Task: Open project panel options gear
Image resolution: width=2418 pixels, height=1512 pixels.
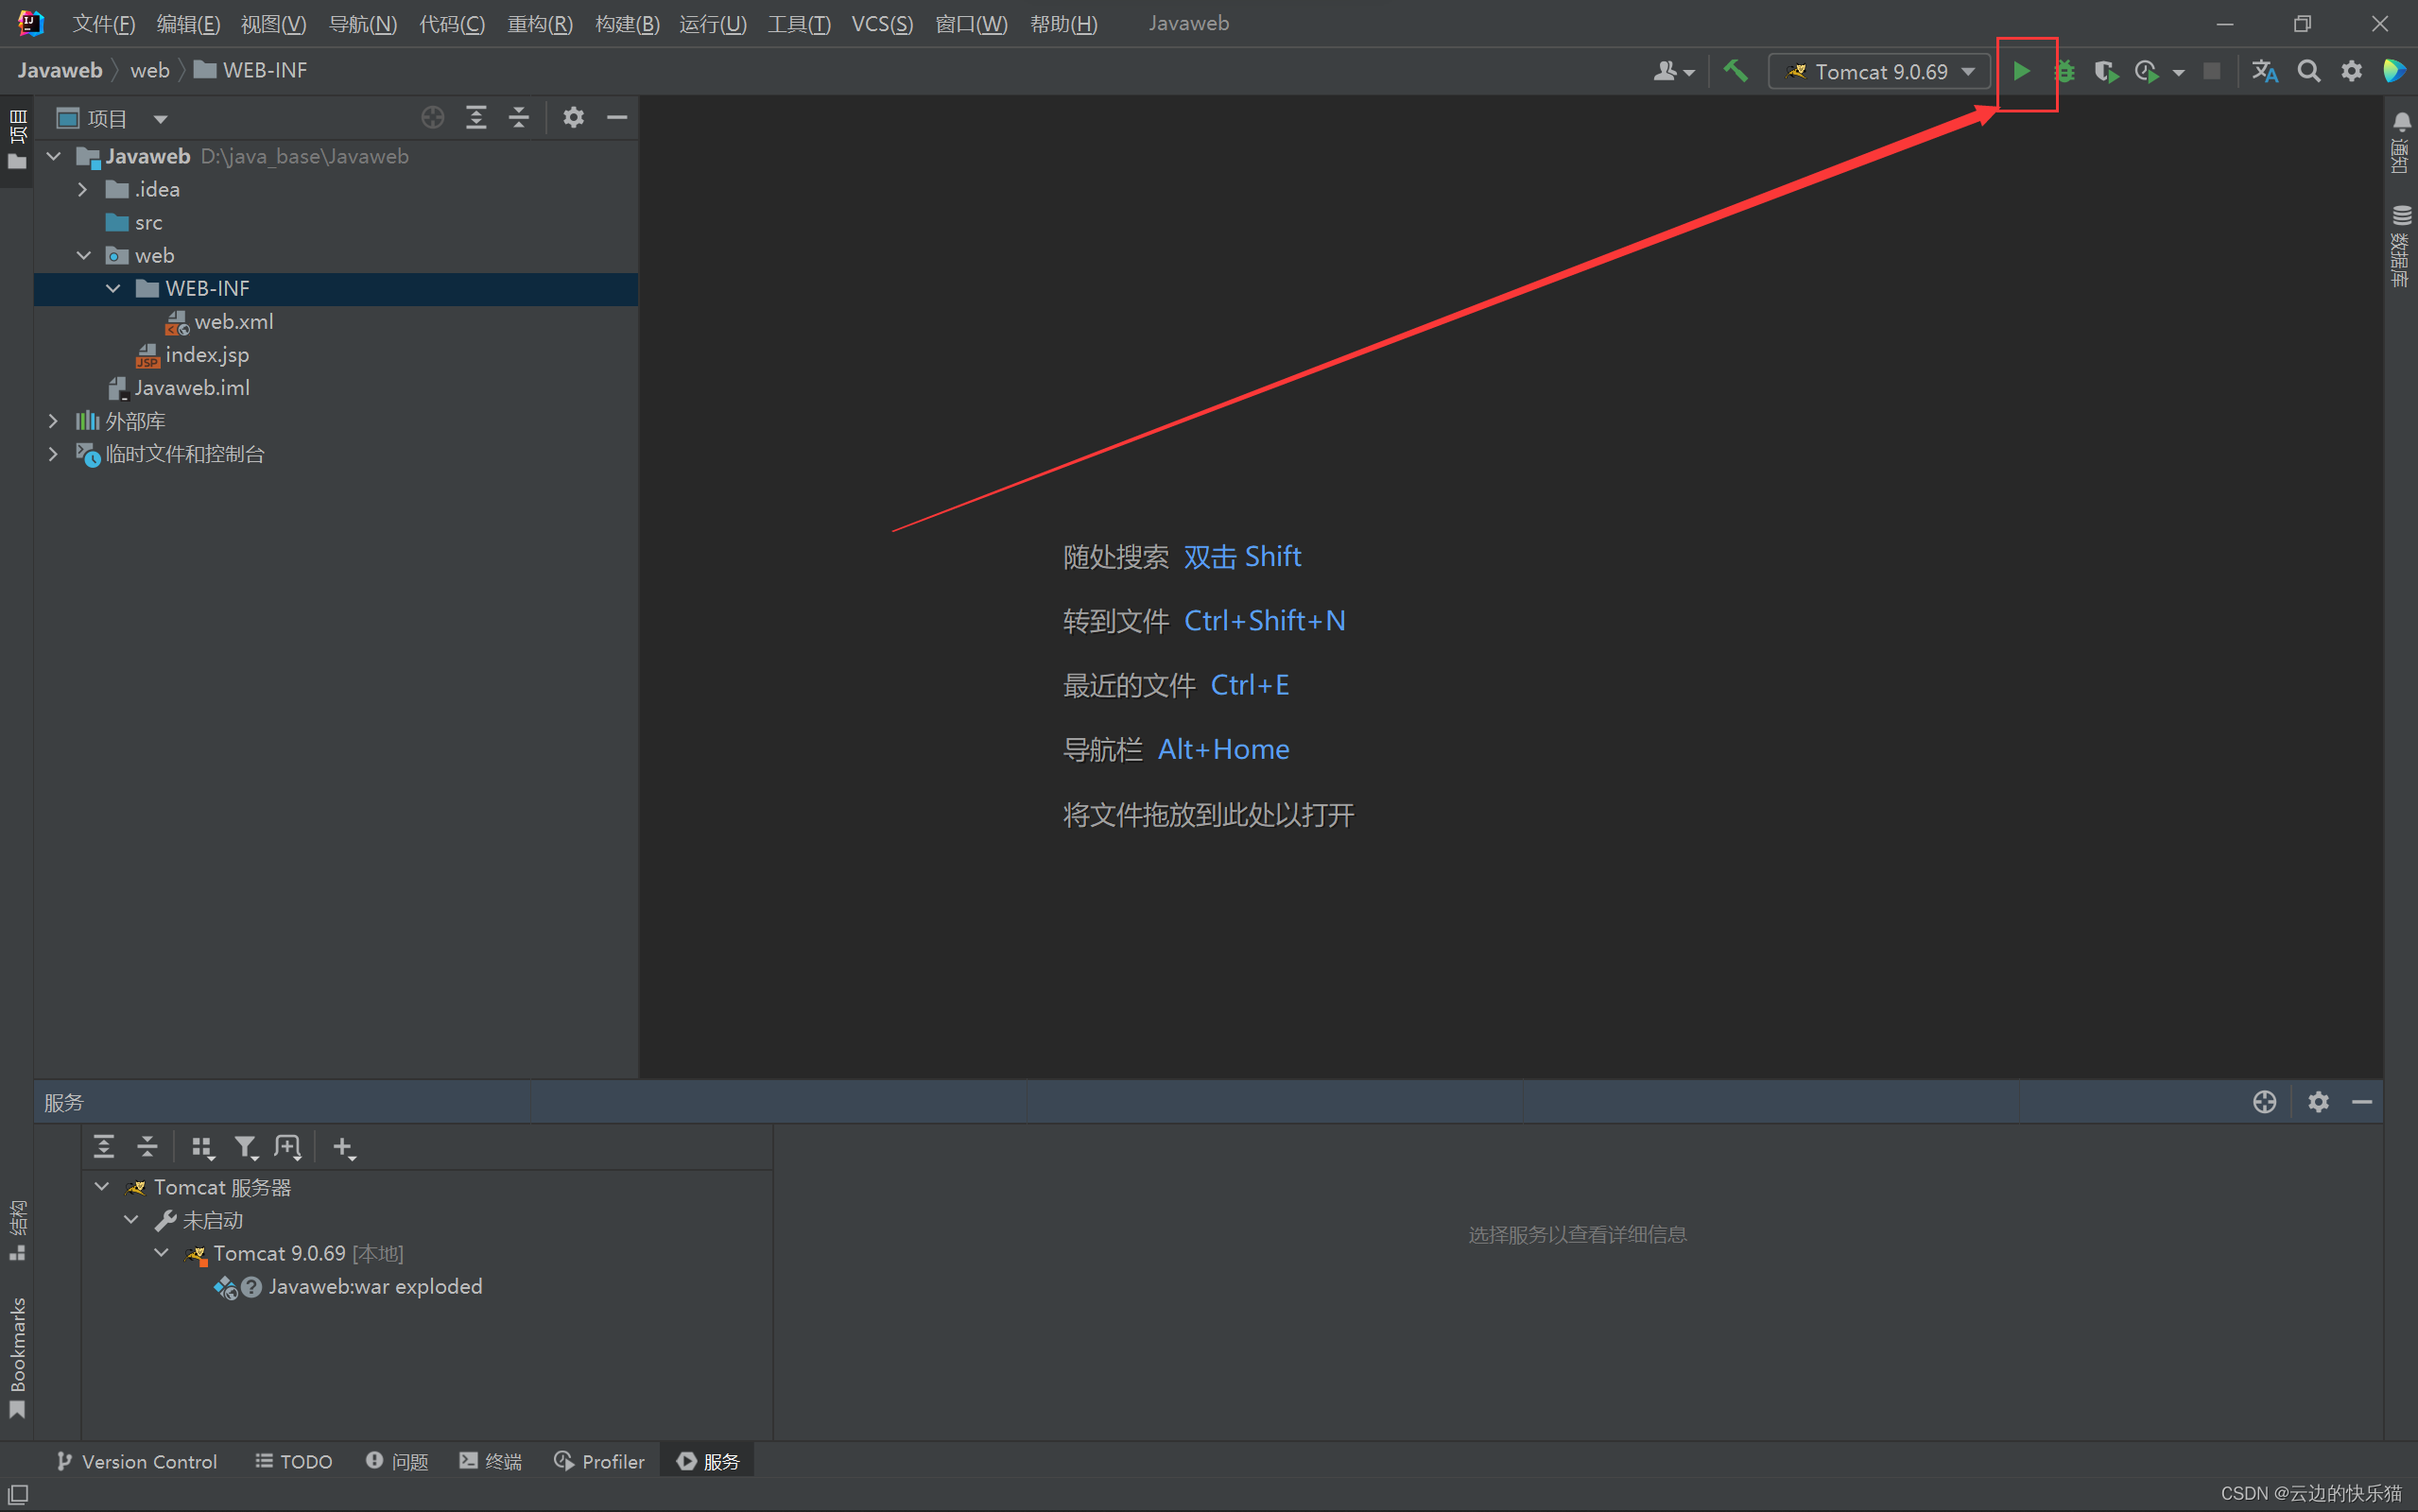Action: pos(573,118)
